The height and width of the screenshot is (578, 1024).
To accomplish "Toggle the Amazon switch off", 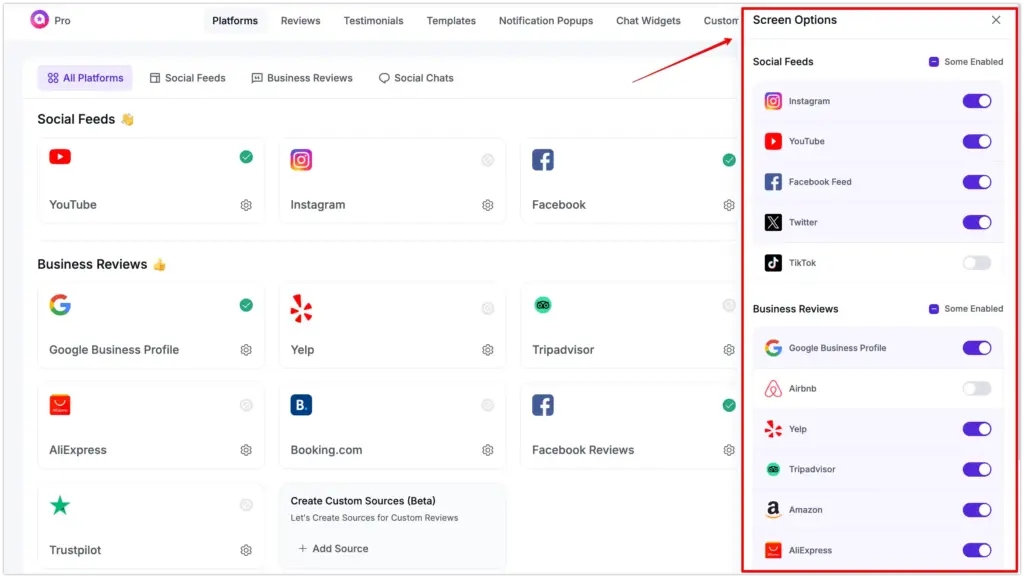I will pos(977,509).
